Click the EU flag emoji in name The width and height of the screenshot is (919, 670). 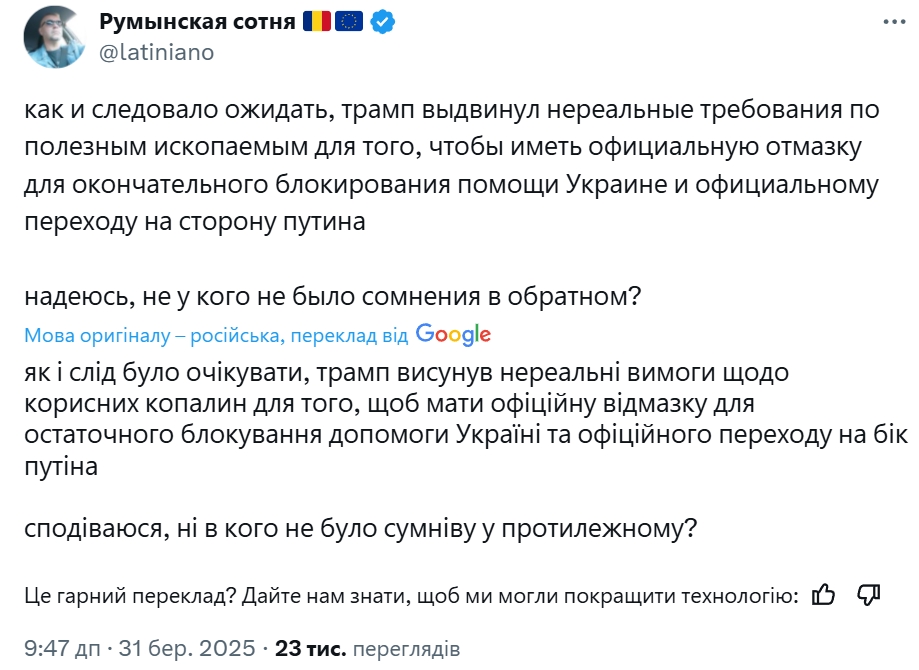pyautogui.click(x=349, y=22)
